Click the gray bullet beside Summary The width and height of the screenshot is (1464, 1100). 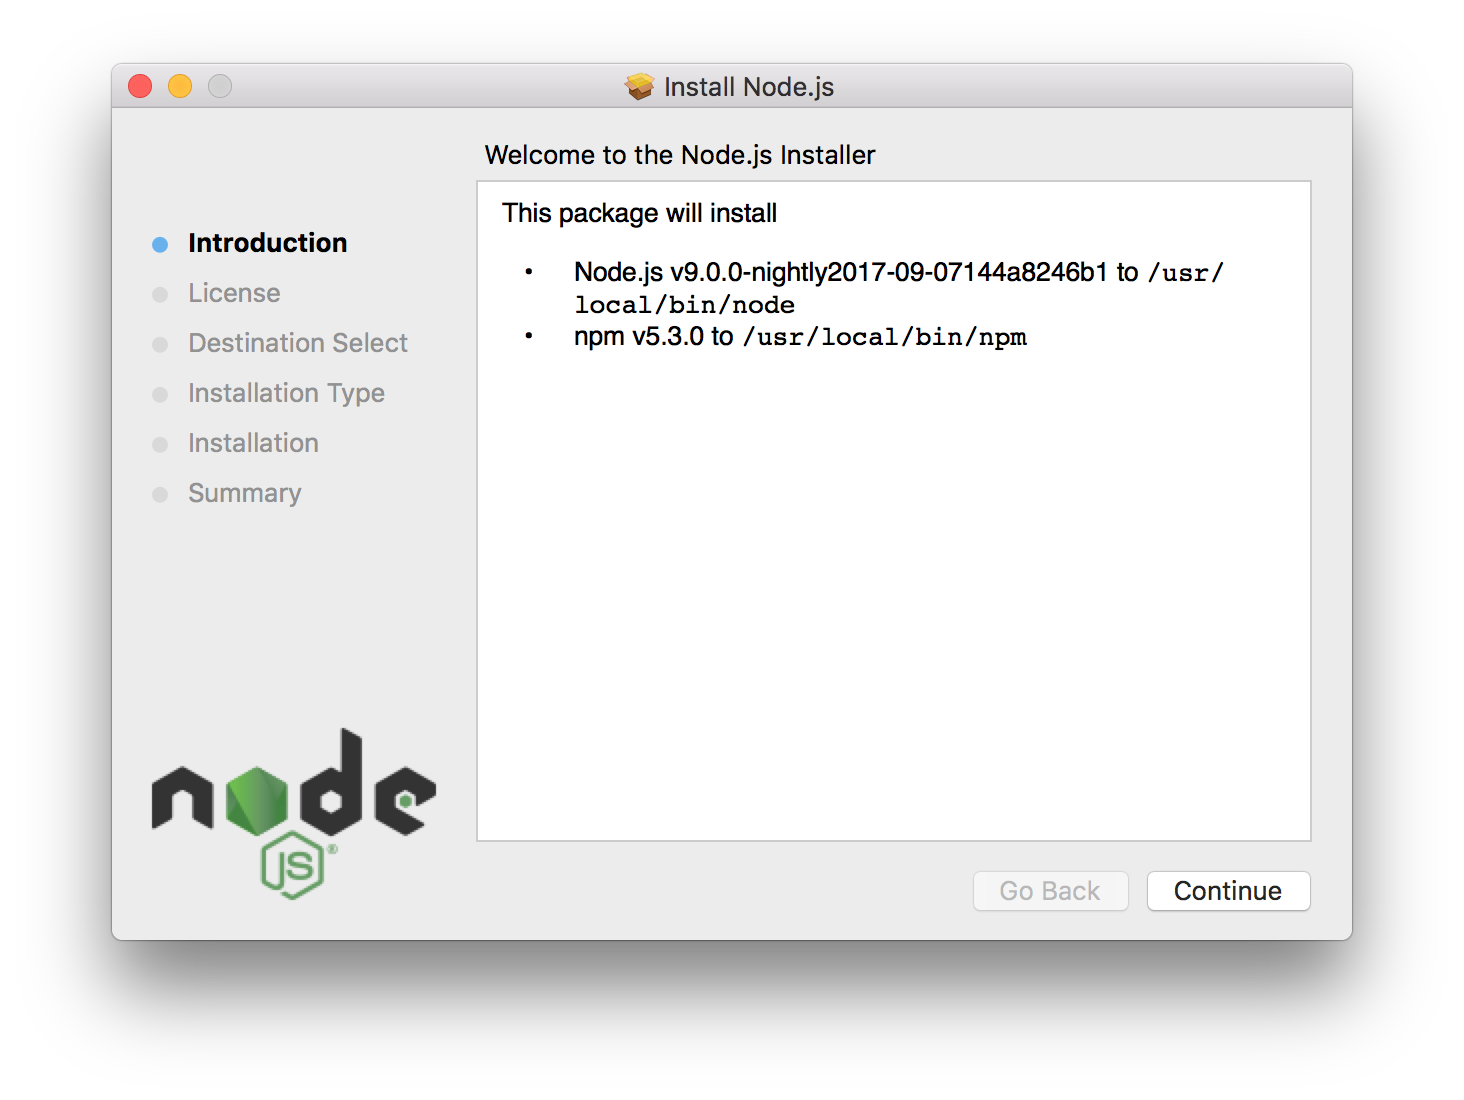click(160, 495)
